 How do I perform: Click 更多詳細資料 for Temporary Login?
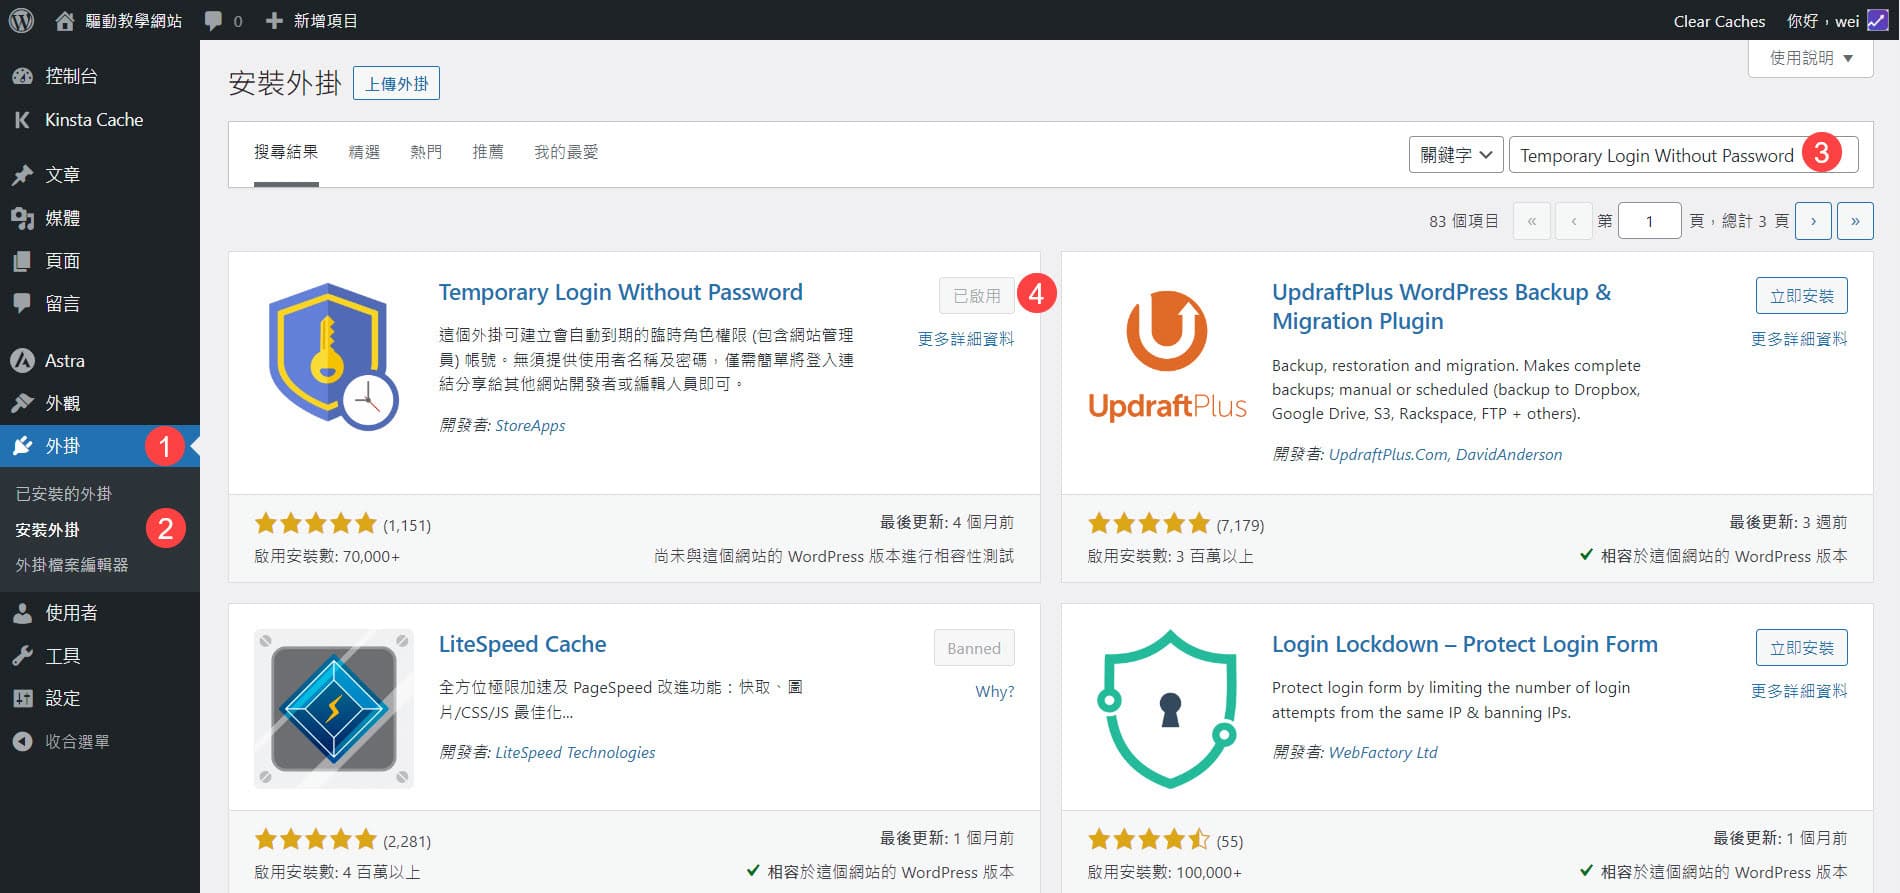coord(966,339)
